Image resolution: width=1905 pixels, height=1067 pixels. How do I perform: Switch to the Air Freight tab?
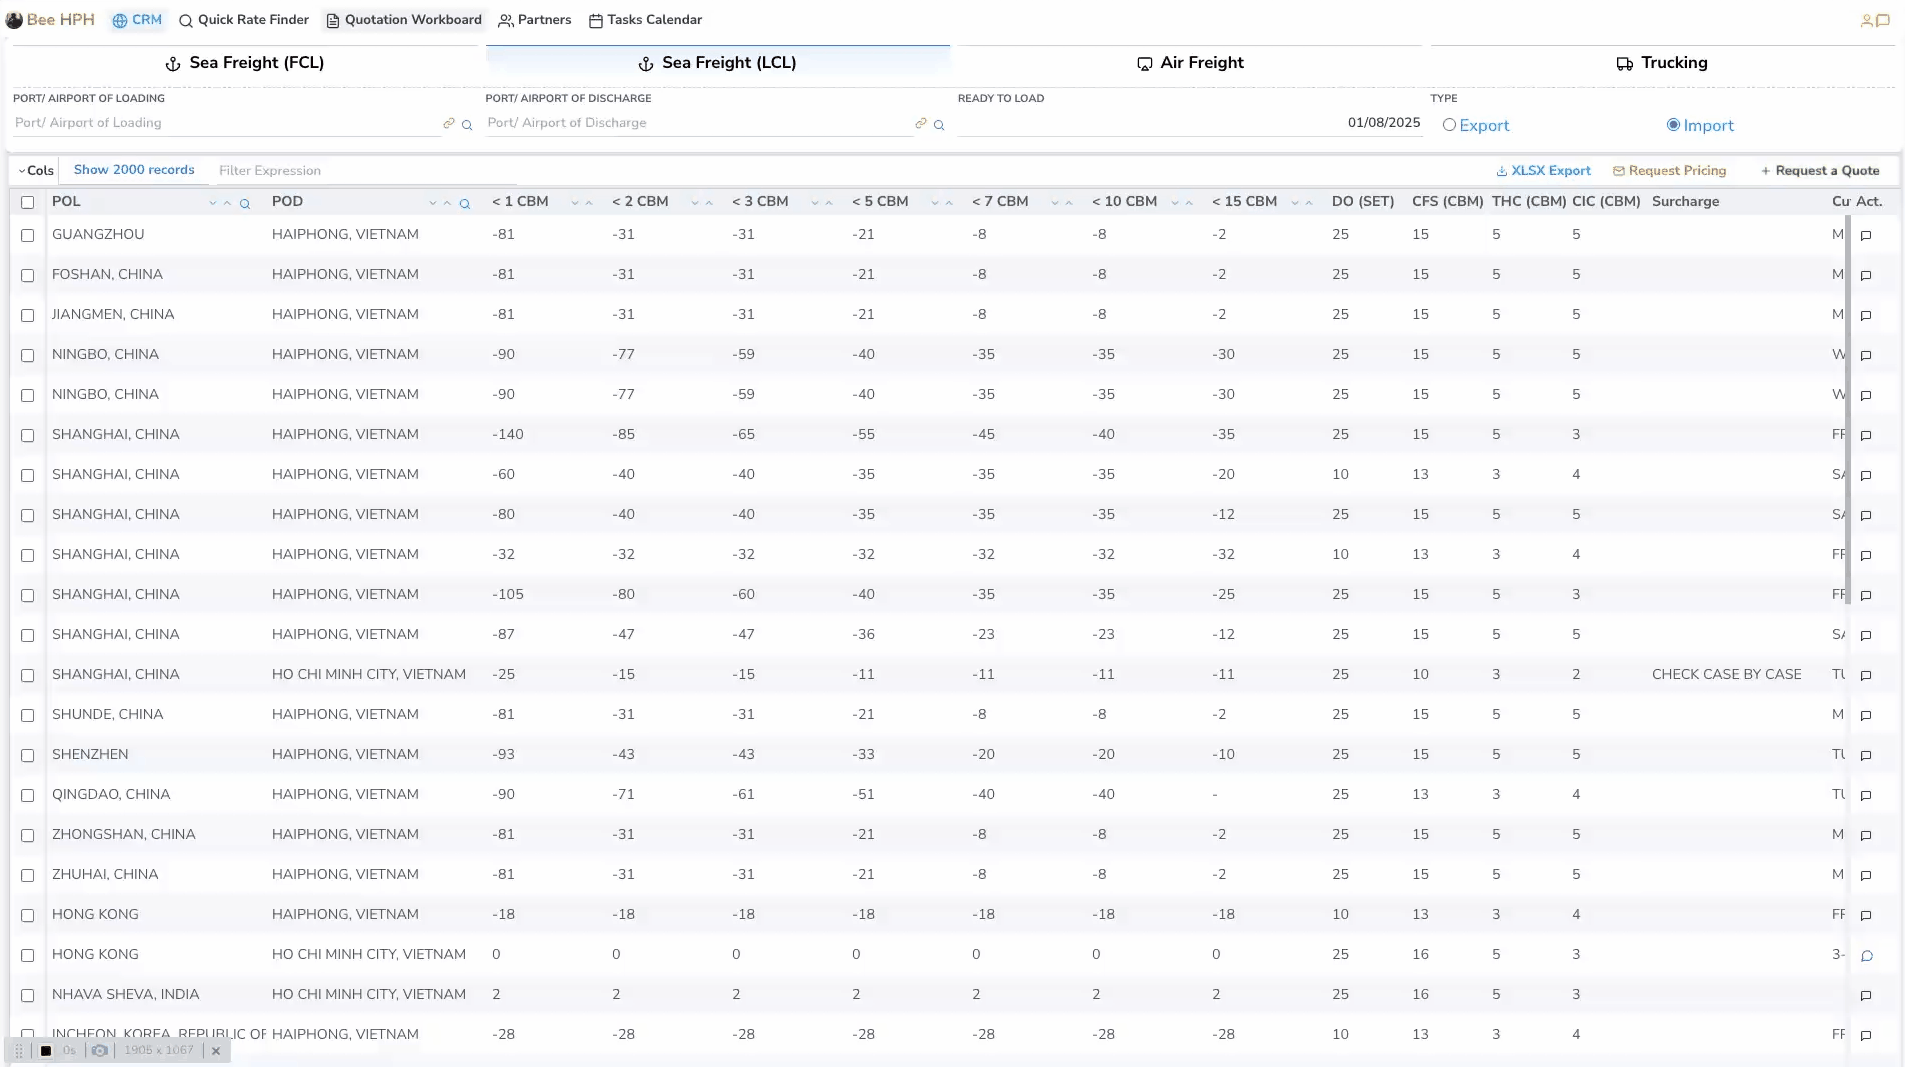[1190, 63]
